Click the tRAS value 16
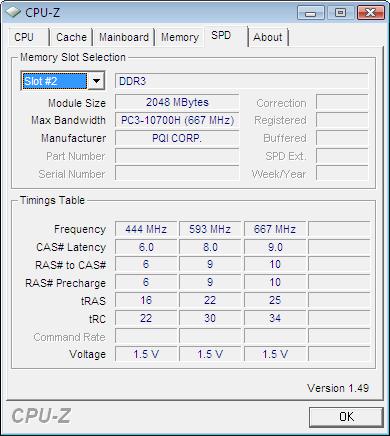The height and width of the screenshot is (436, 390). [x=146, y=300]
